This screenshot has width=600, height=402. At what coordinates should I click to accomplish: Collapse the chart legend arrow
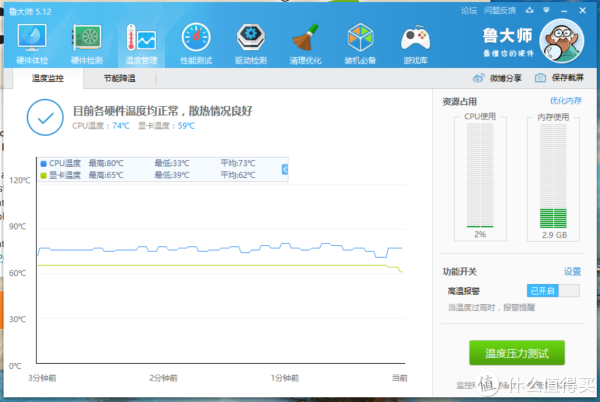(285, 169)
